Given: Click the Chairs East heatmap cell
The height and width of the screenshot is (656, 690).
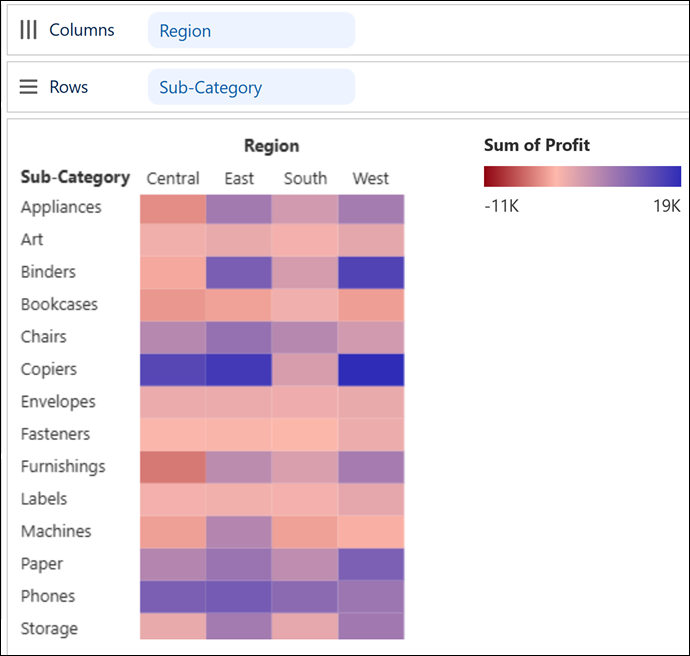Looking at the screenshot, I should click(239, 338).
